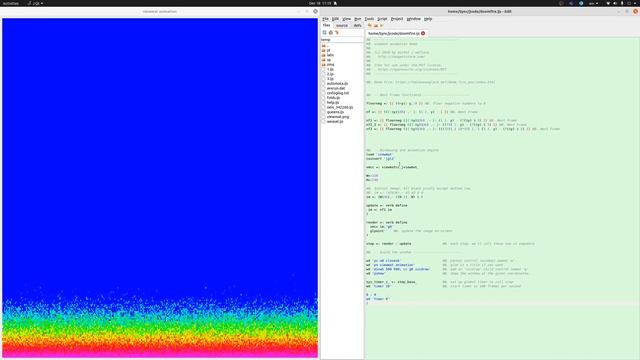Image resolution: width=640 pixels, height=360 pixels.
Task: Open the keyboard language indicator dropdown
Action: tap(593, 3)
